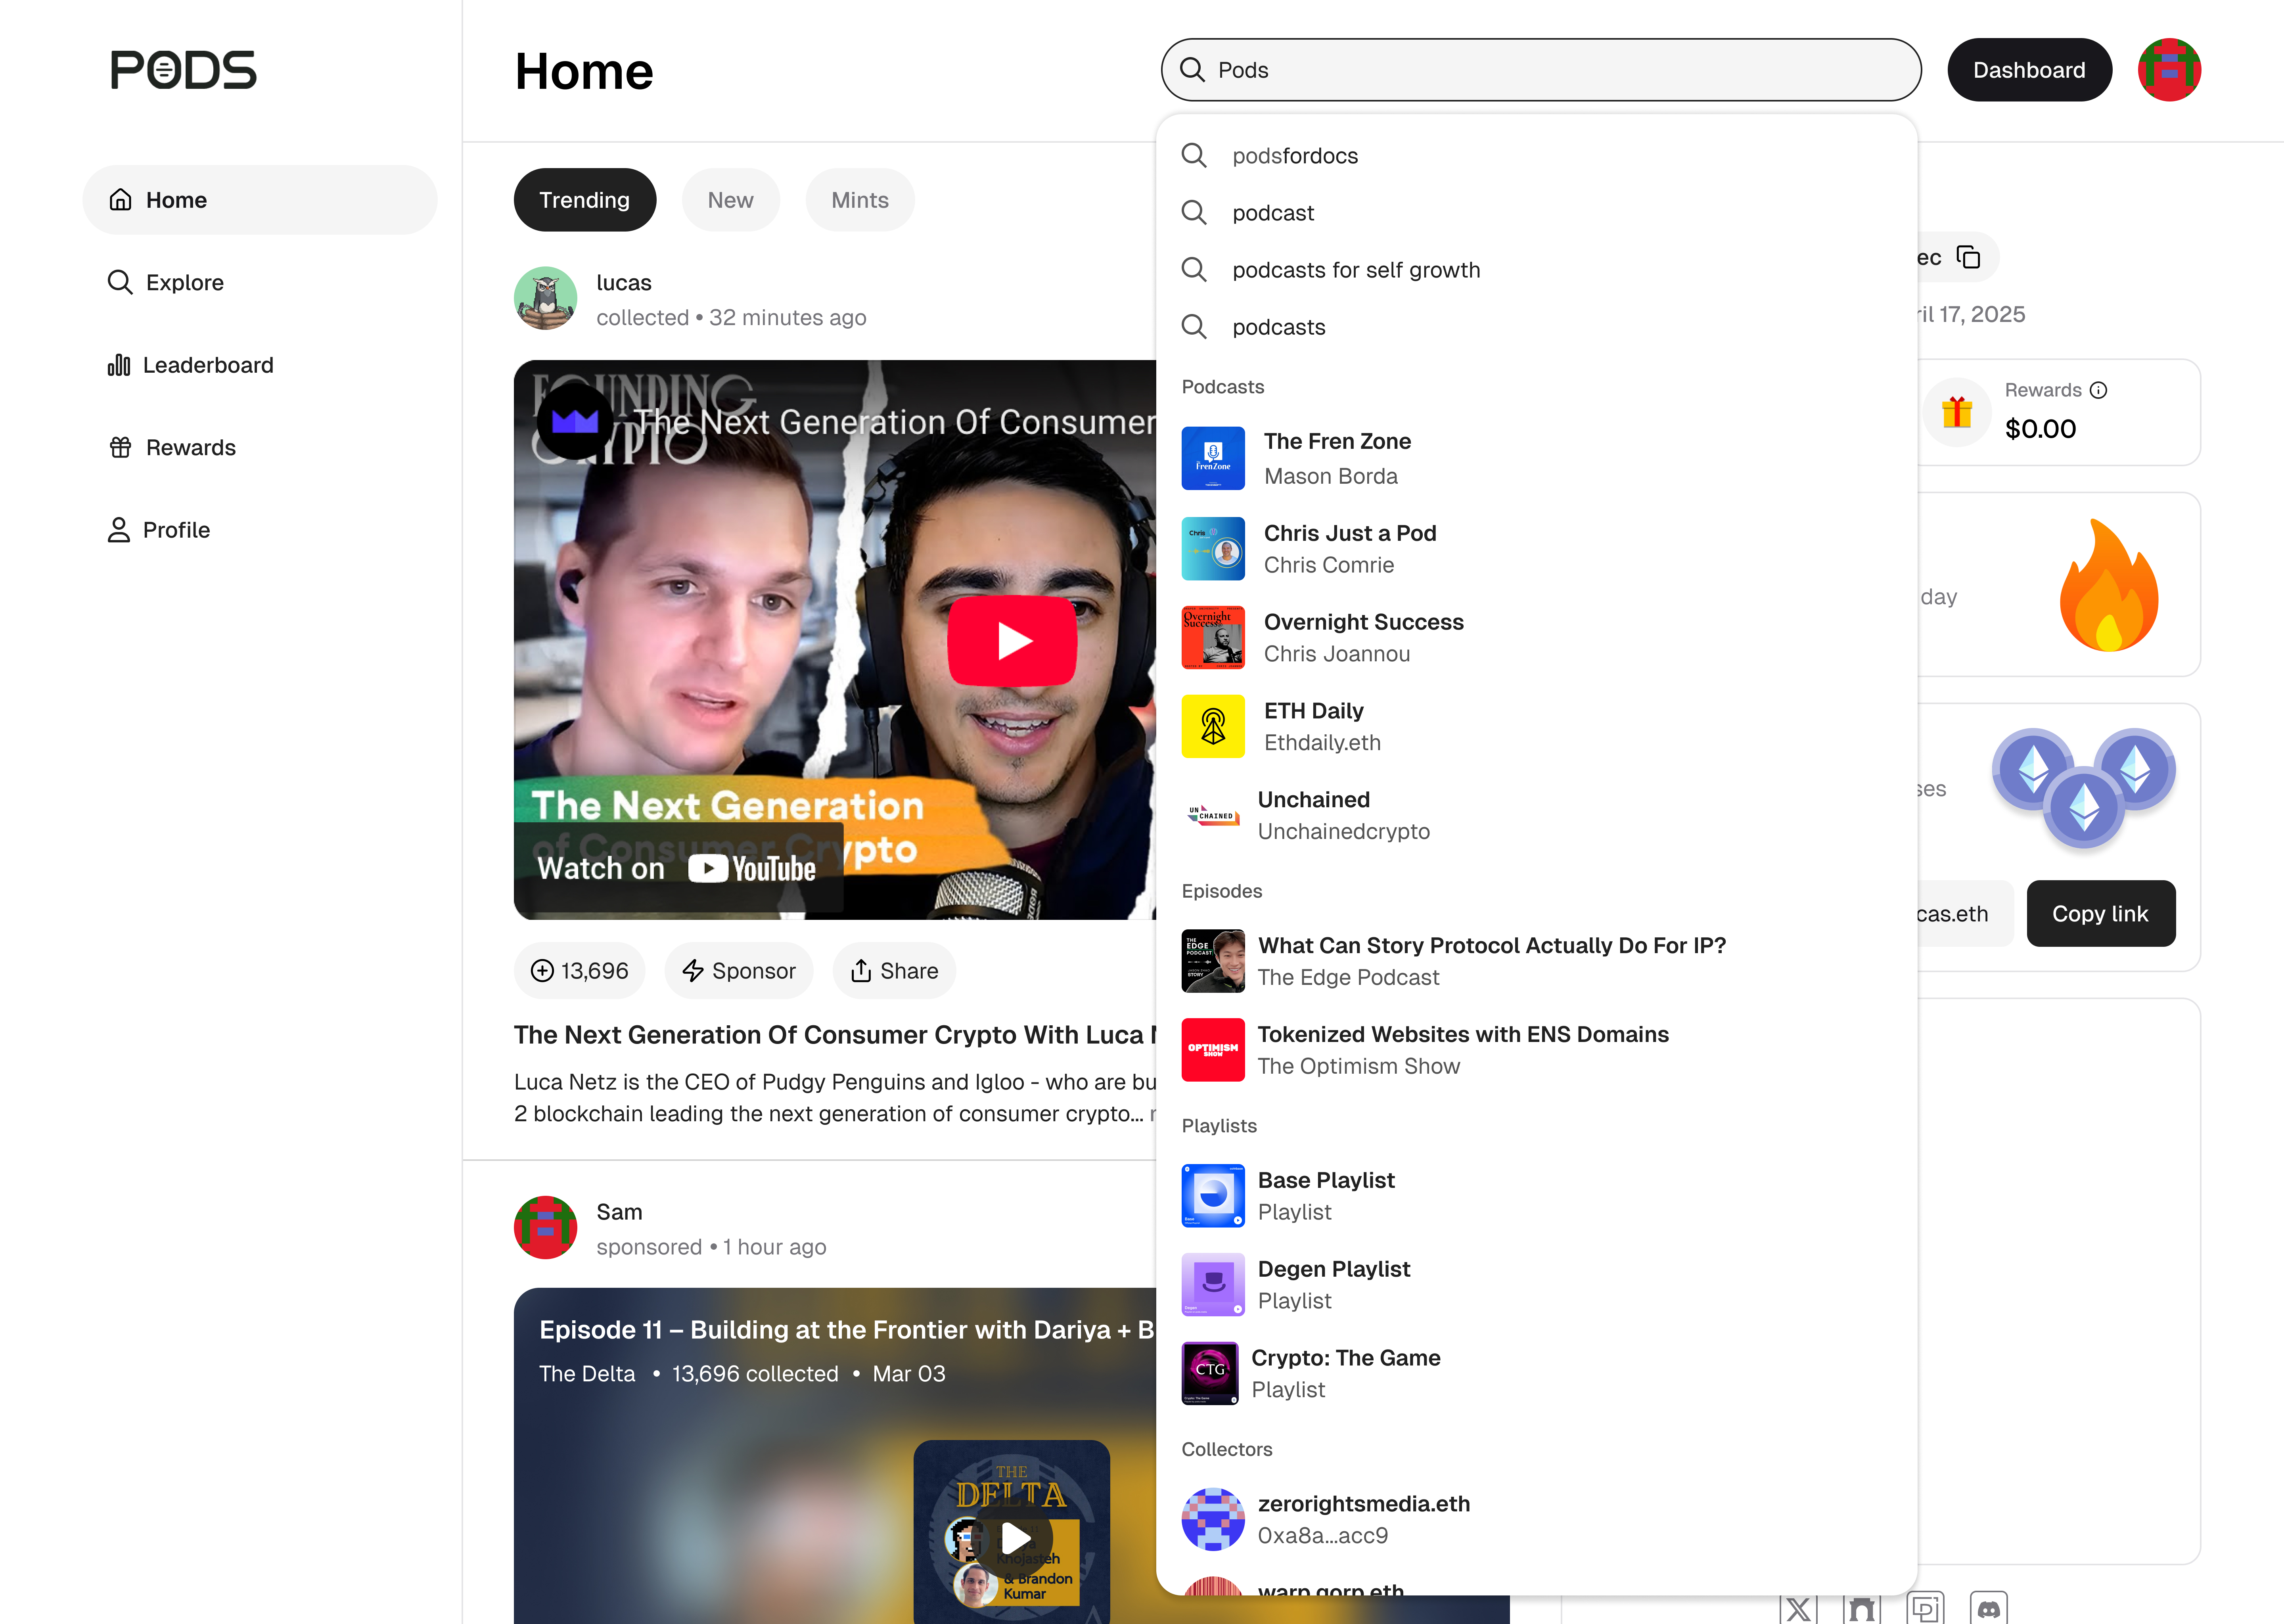Click the collect button showing 13,696

click(580, 970)
